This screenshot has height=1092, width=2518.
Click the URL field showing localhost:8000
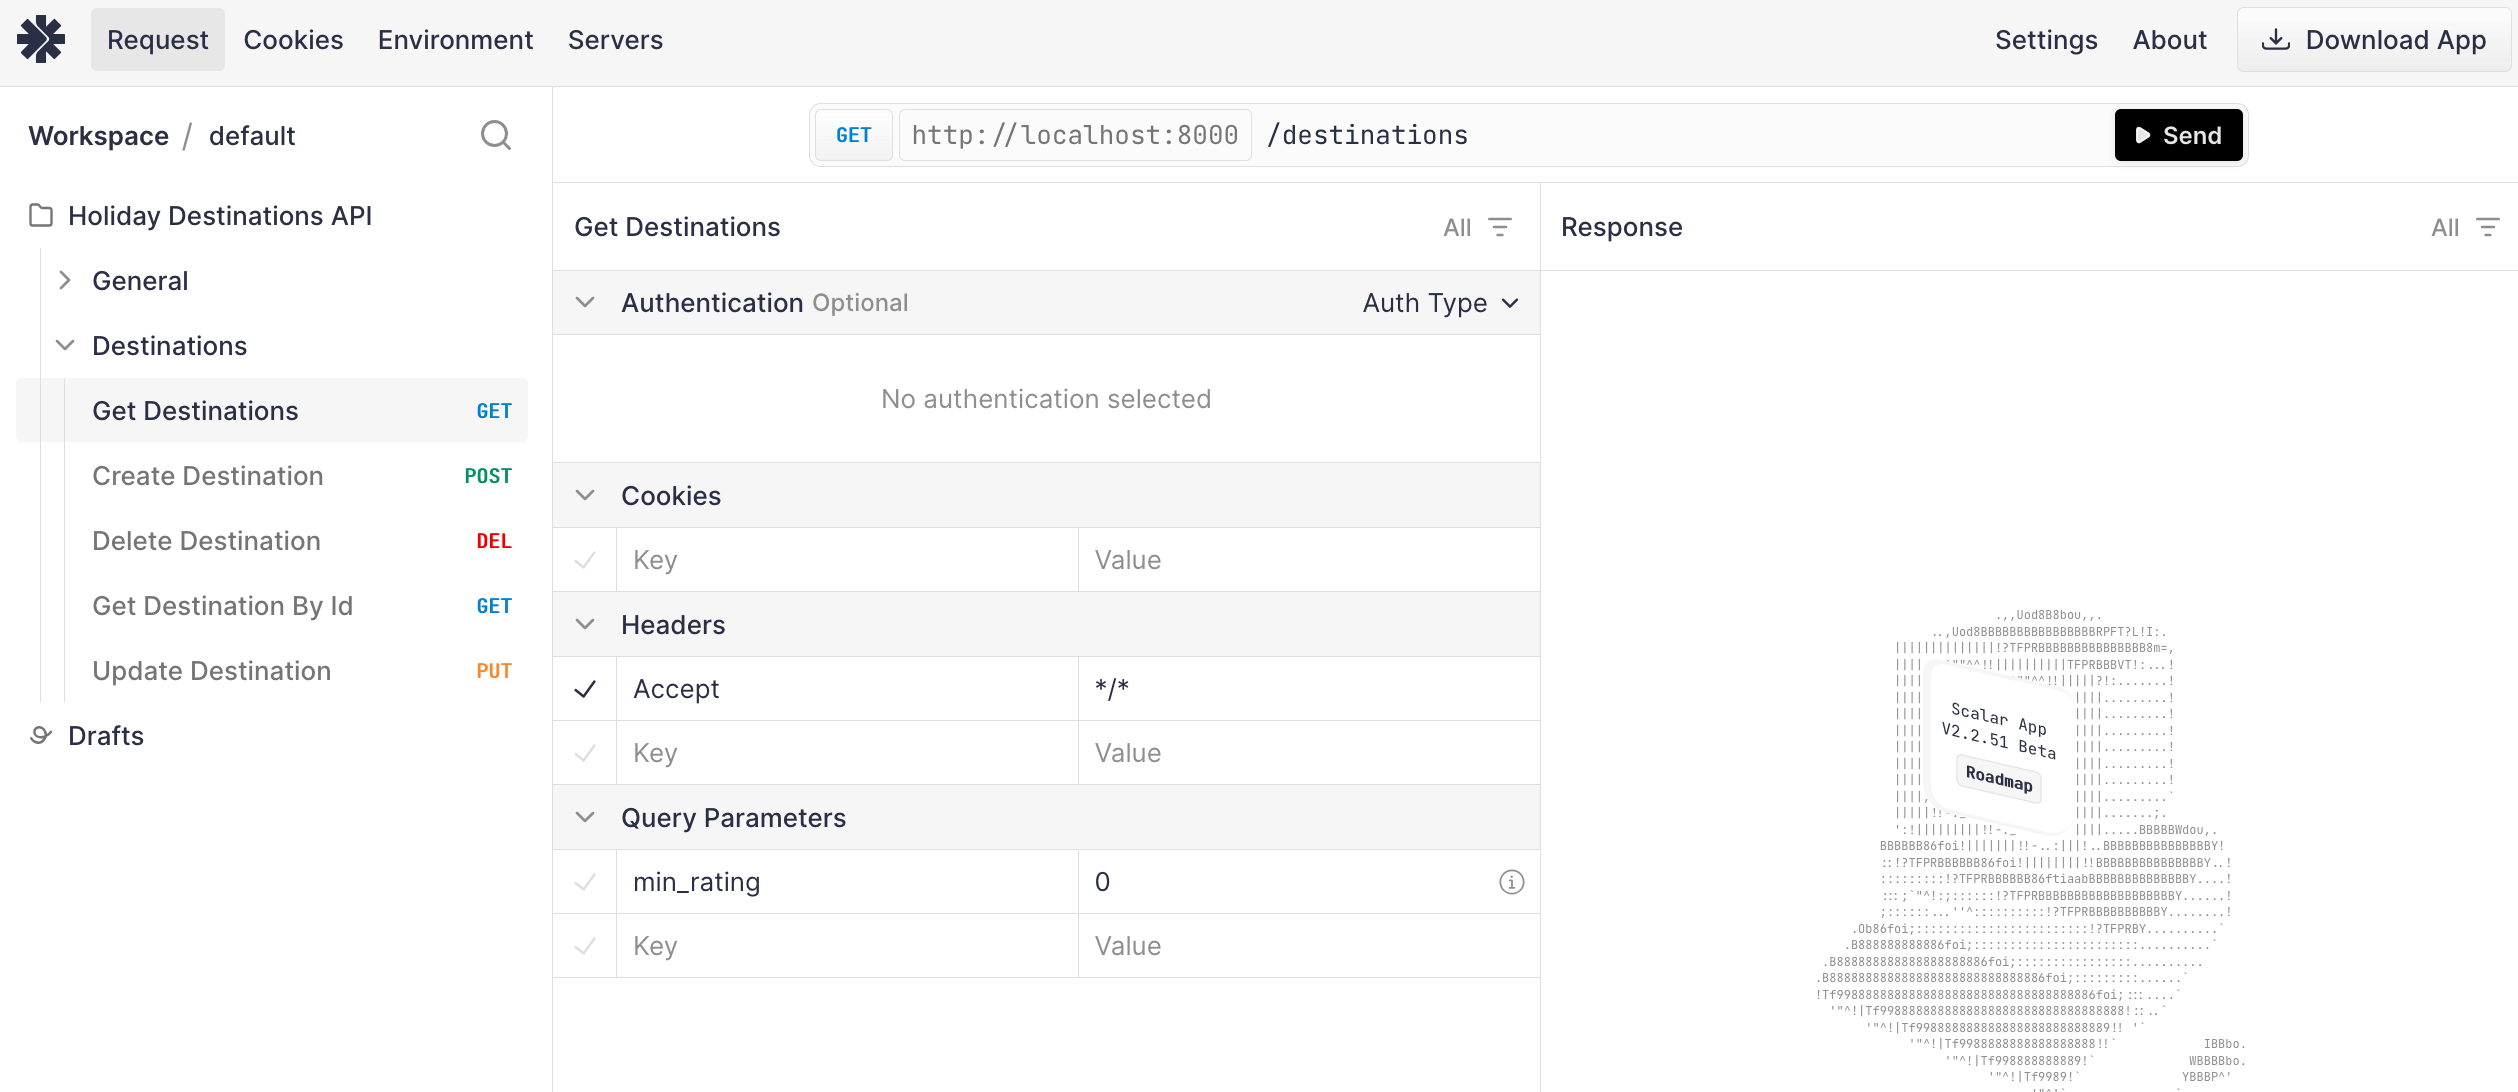tap(1074, 134)
